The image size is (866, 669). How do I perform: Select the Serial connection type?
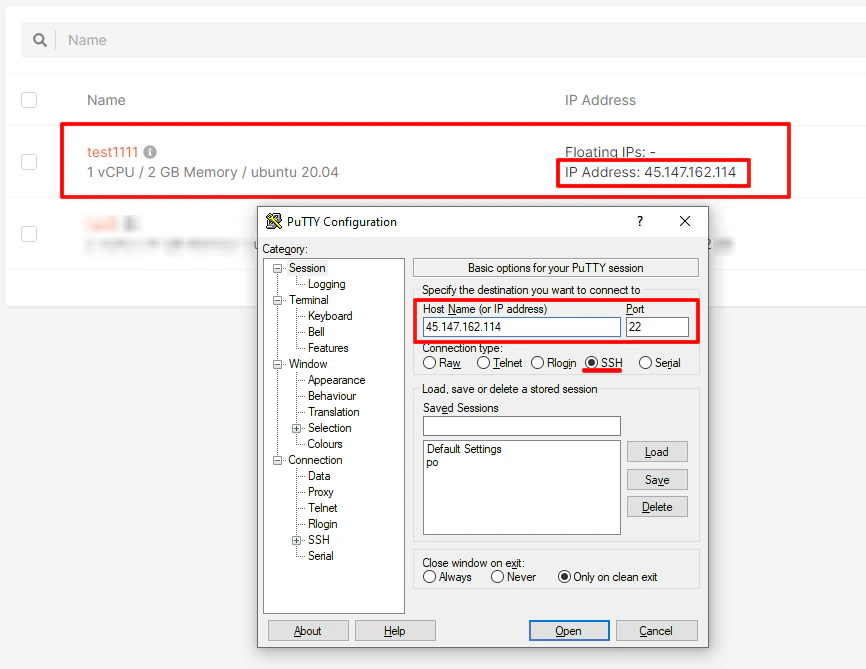tap(645, 363)
